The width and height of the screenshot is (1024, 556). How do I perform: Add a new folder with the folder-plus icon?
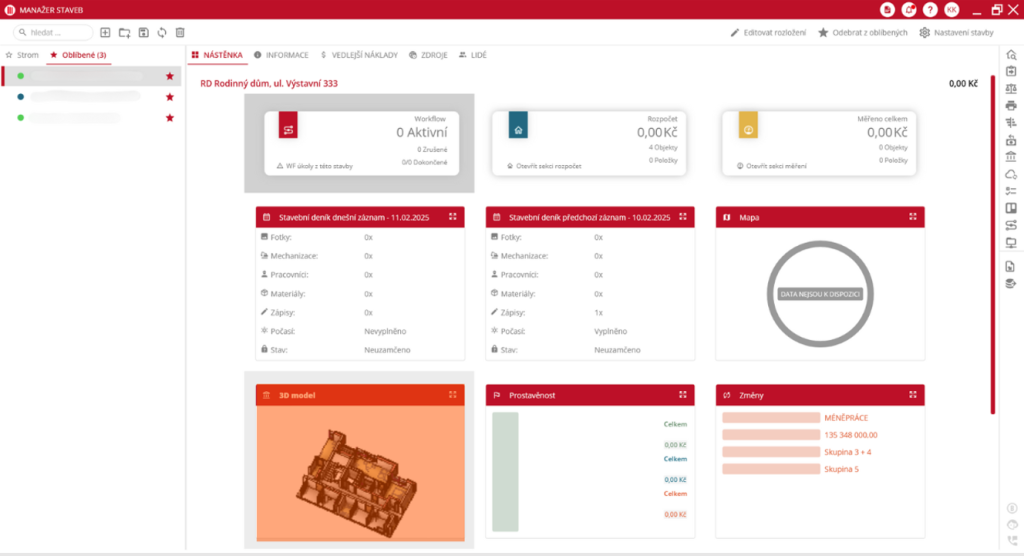[x=124, y=33]
